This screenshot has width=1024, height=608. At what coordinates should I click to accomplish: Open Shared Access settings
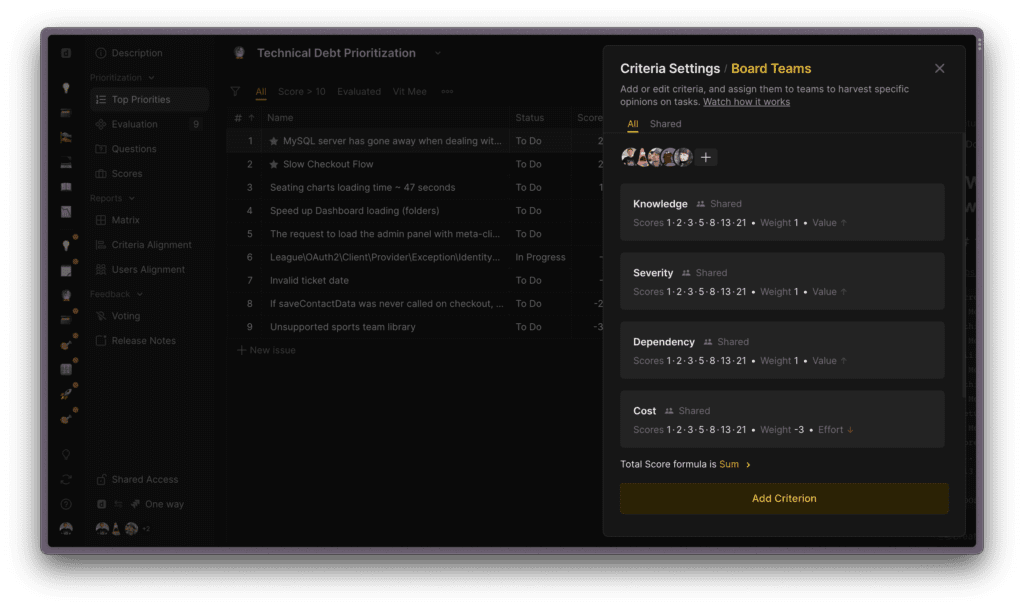click(x=137, y=479)
